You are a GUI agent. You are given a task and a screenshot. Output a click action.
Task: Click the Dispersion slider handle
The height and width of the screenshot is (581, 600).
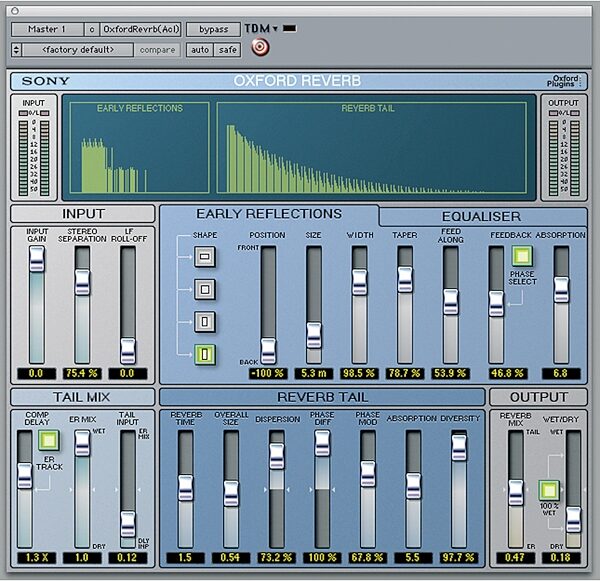pyautogui.click(x=277, y=456)
